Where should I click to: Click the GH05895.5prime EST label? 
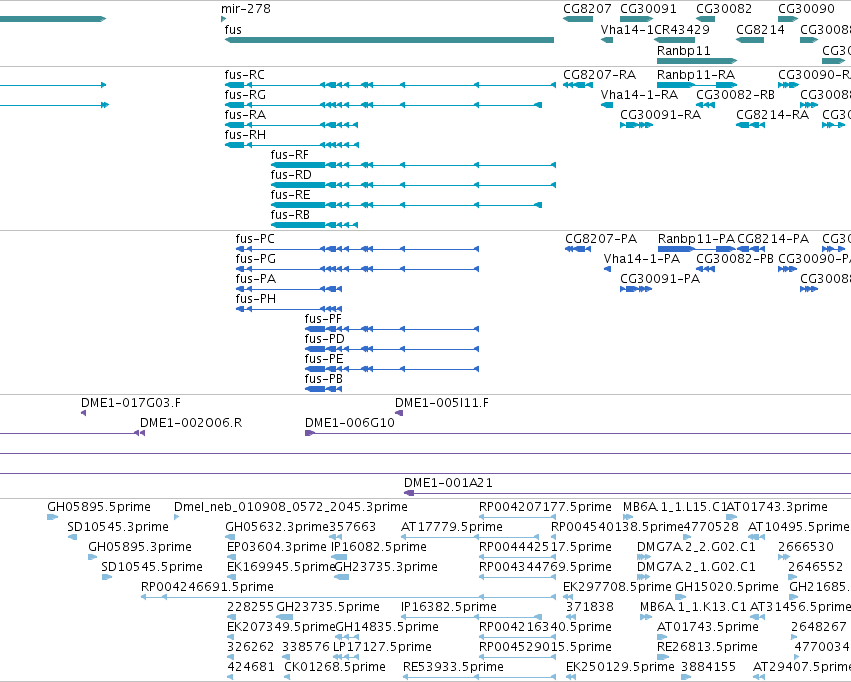tap(99, 507)
